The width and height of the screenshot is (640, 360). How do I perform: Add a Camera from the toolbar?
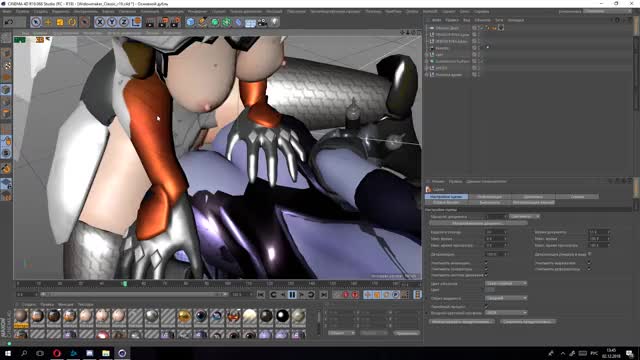click(x=262, y=22)
